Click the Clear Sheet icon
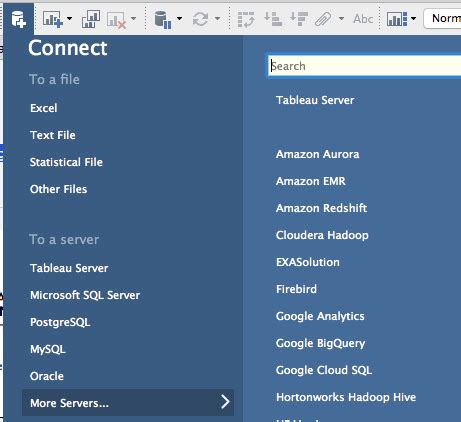461x422 pixels. pyautogui.click(x=116, y=20)
